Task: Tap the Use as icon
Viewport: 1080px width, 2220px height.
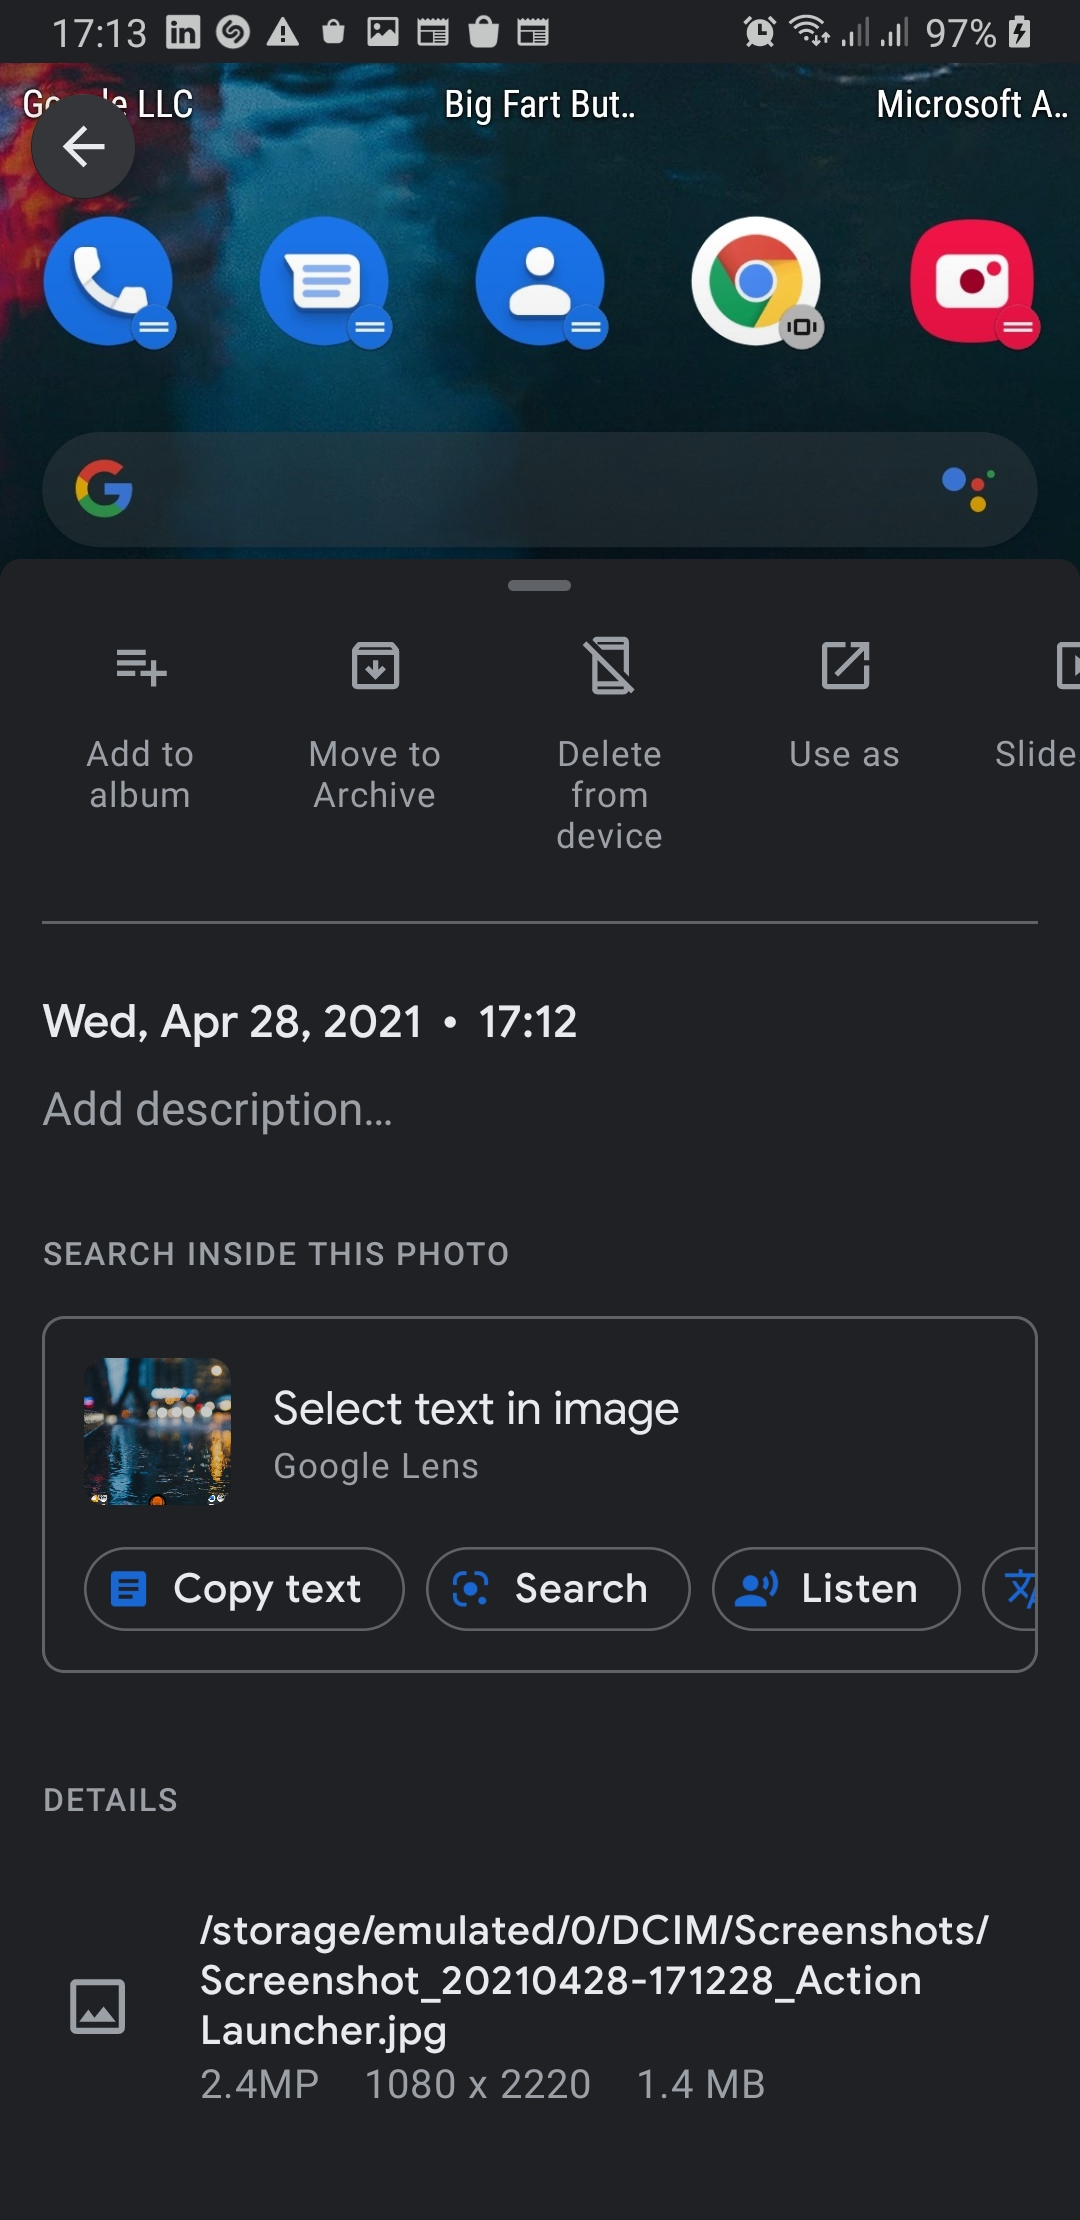Action: pyautogui.click(x=845, y=667)
